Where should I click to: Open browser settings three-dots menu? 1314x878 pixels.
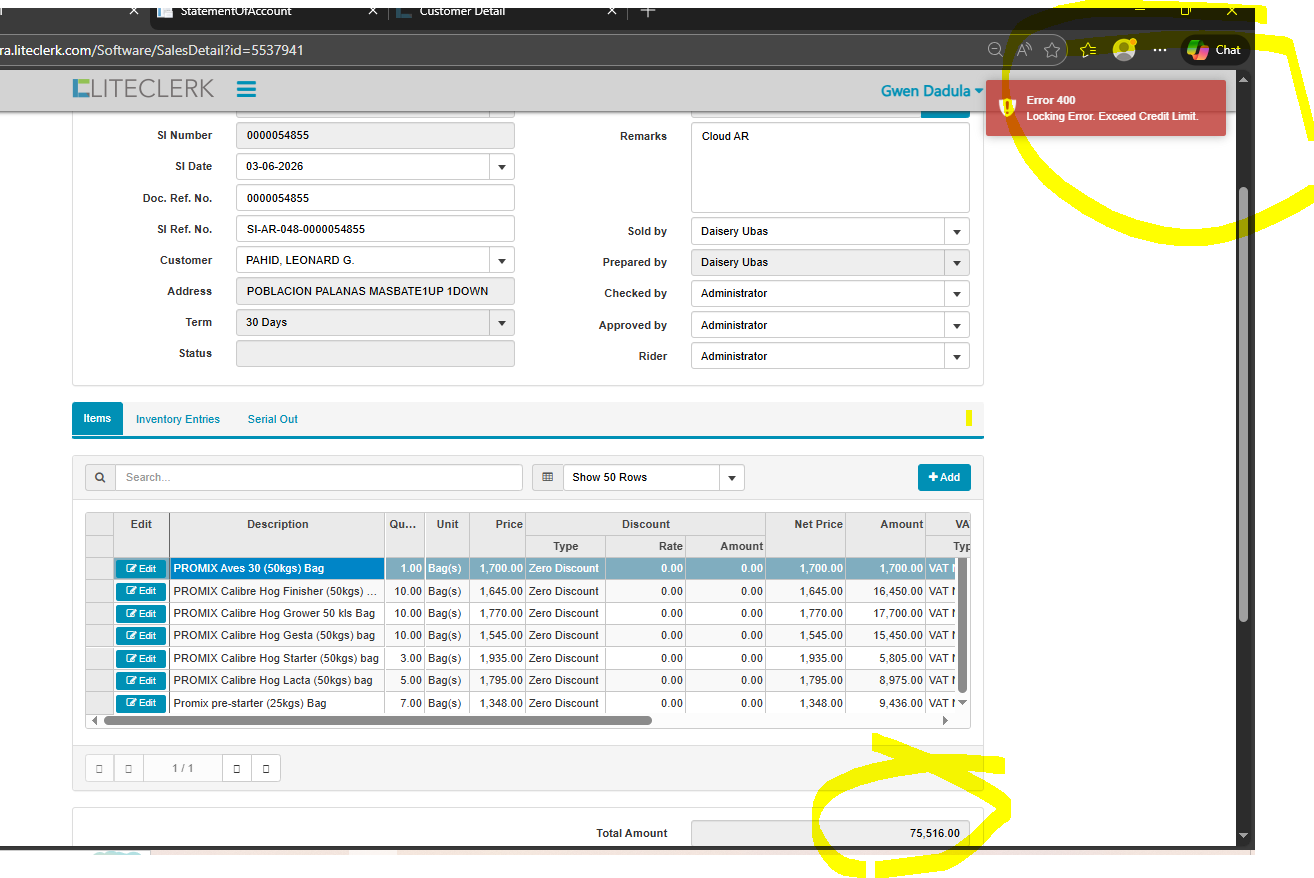click(x=1160, y=50)
